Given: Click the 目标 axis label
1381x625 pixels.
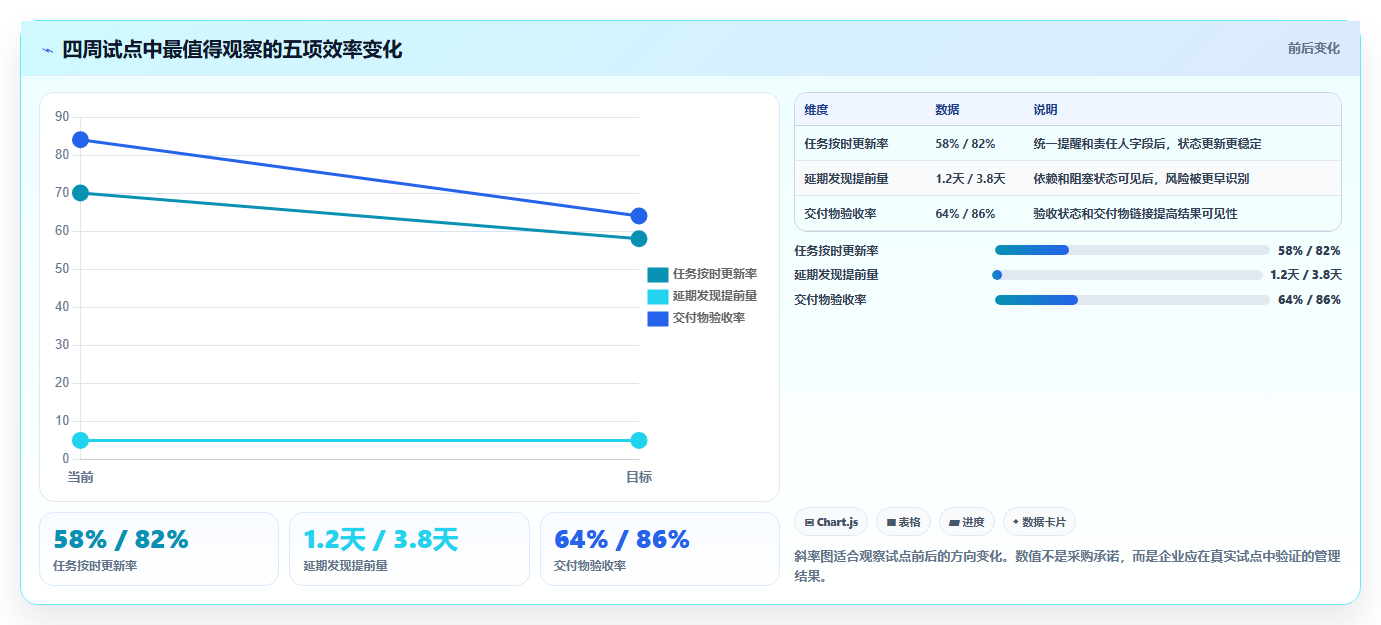Looking at the screenshot, I should (639, 477).
